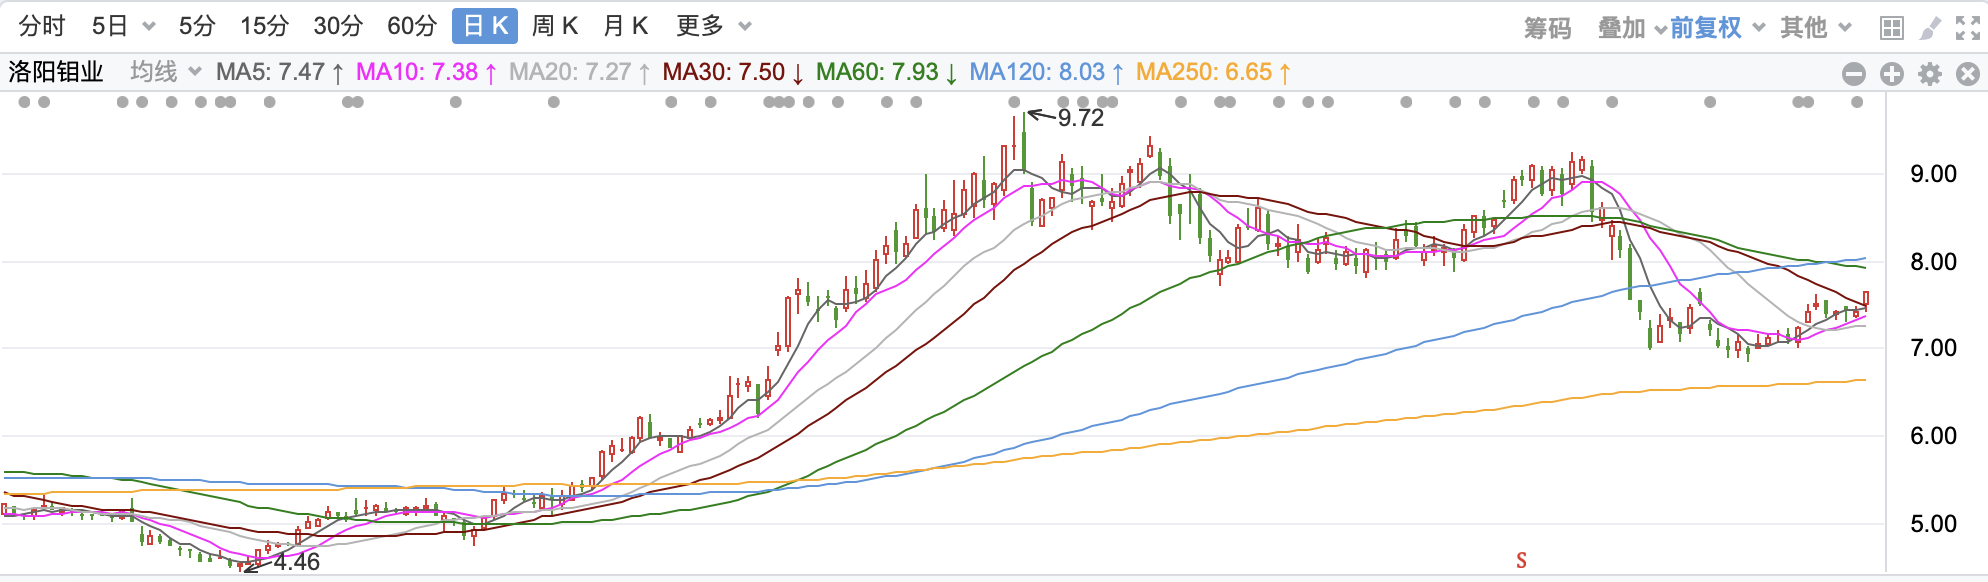The image size is (1988, 582).
Task: Open indicator settings gear icon
Action: coord(1930,74)
